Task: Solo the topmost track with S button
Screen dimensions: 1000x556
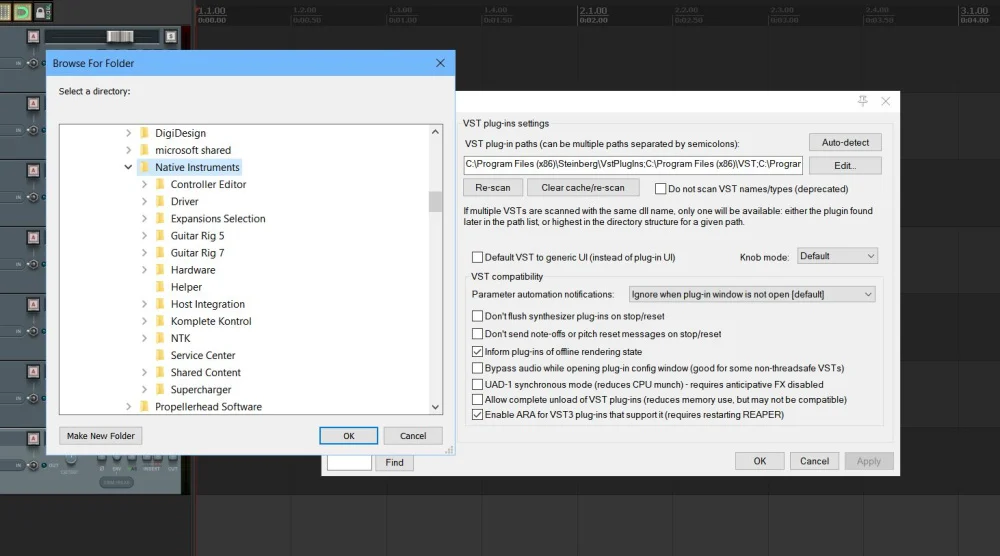Action: coord(170,37)
